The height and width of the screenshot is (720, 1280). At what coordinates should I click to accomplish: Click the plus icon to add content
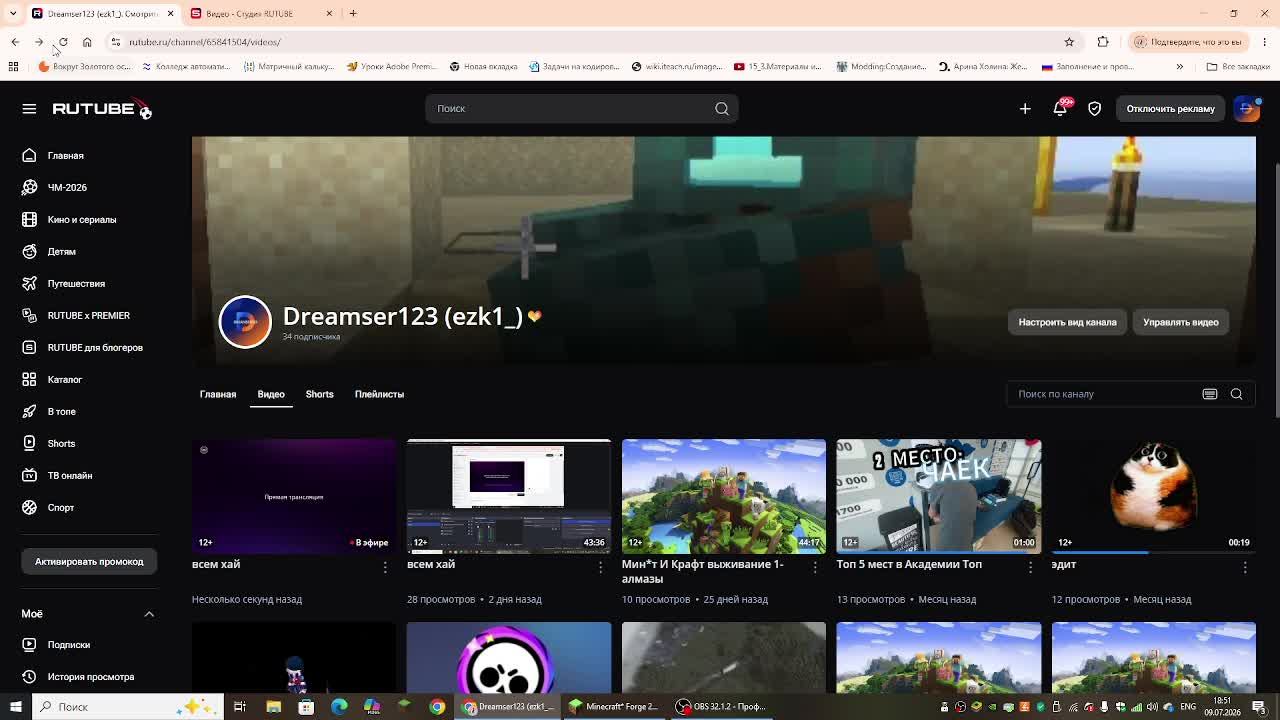[1025, 108]
